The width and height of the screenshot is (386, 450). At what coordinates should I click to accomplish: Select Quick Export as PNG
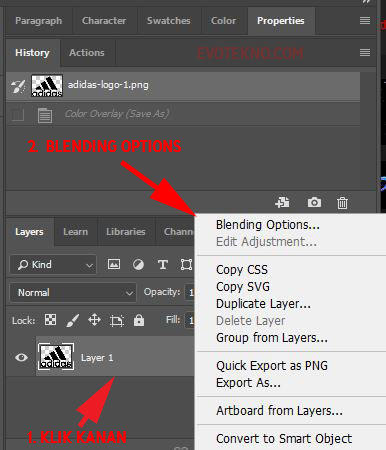[x=272, y=366]
